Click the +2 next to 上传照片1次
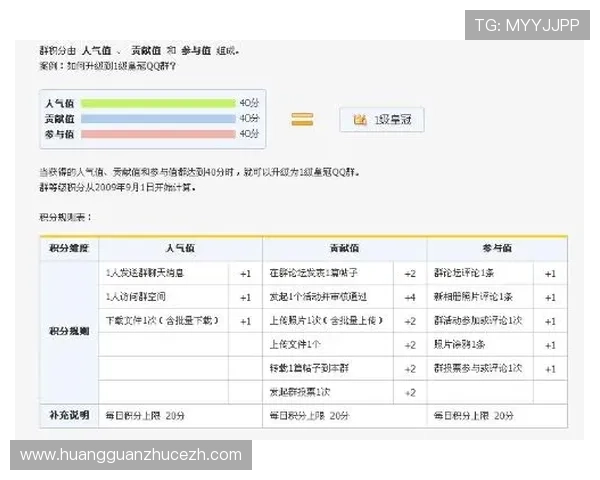The image size is (600, 480). pyautogui.click(x=410, y=321)
